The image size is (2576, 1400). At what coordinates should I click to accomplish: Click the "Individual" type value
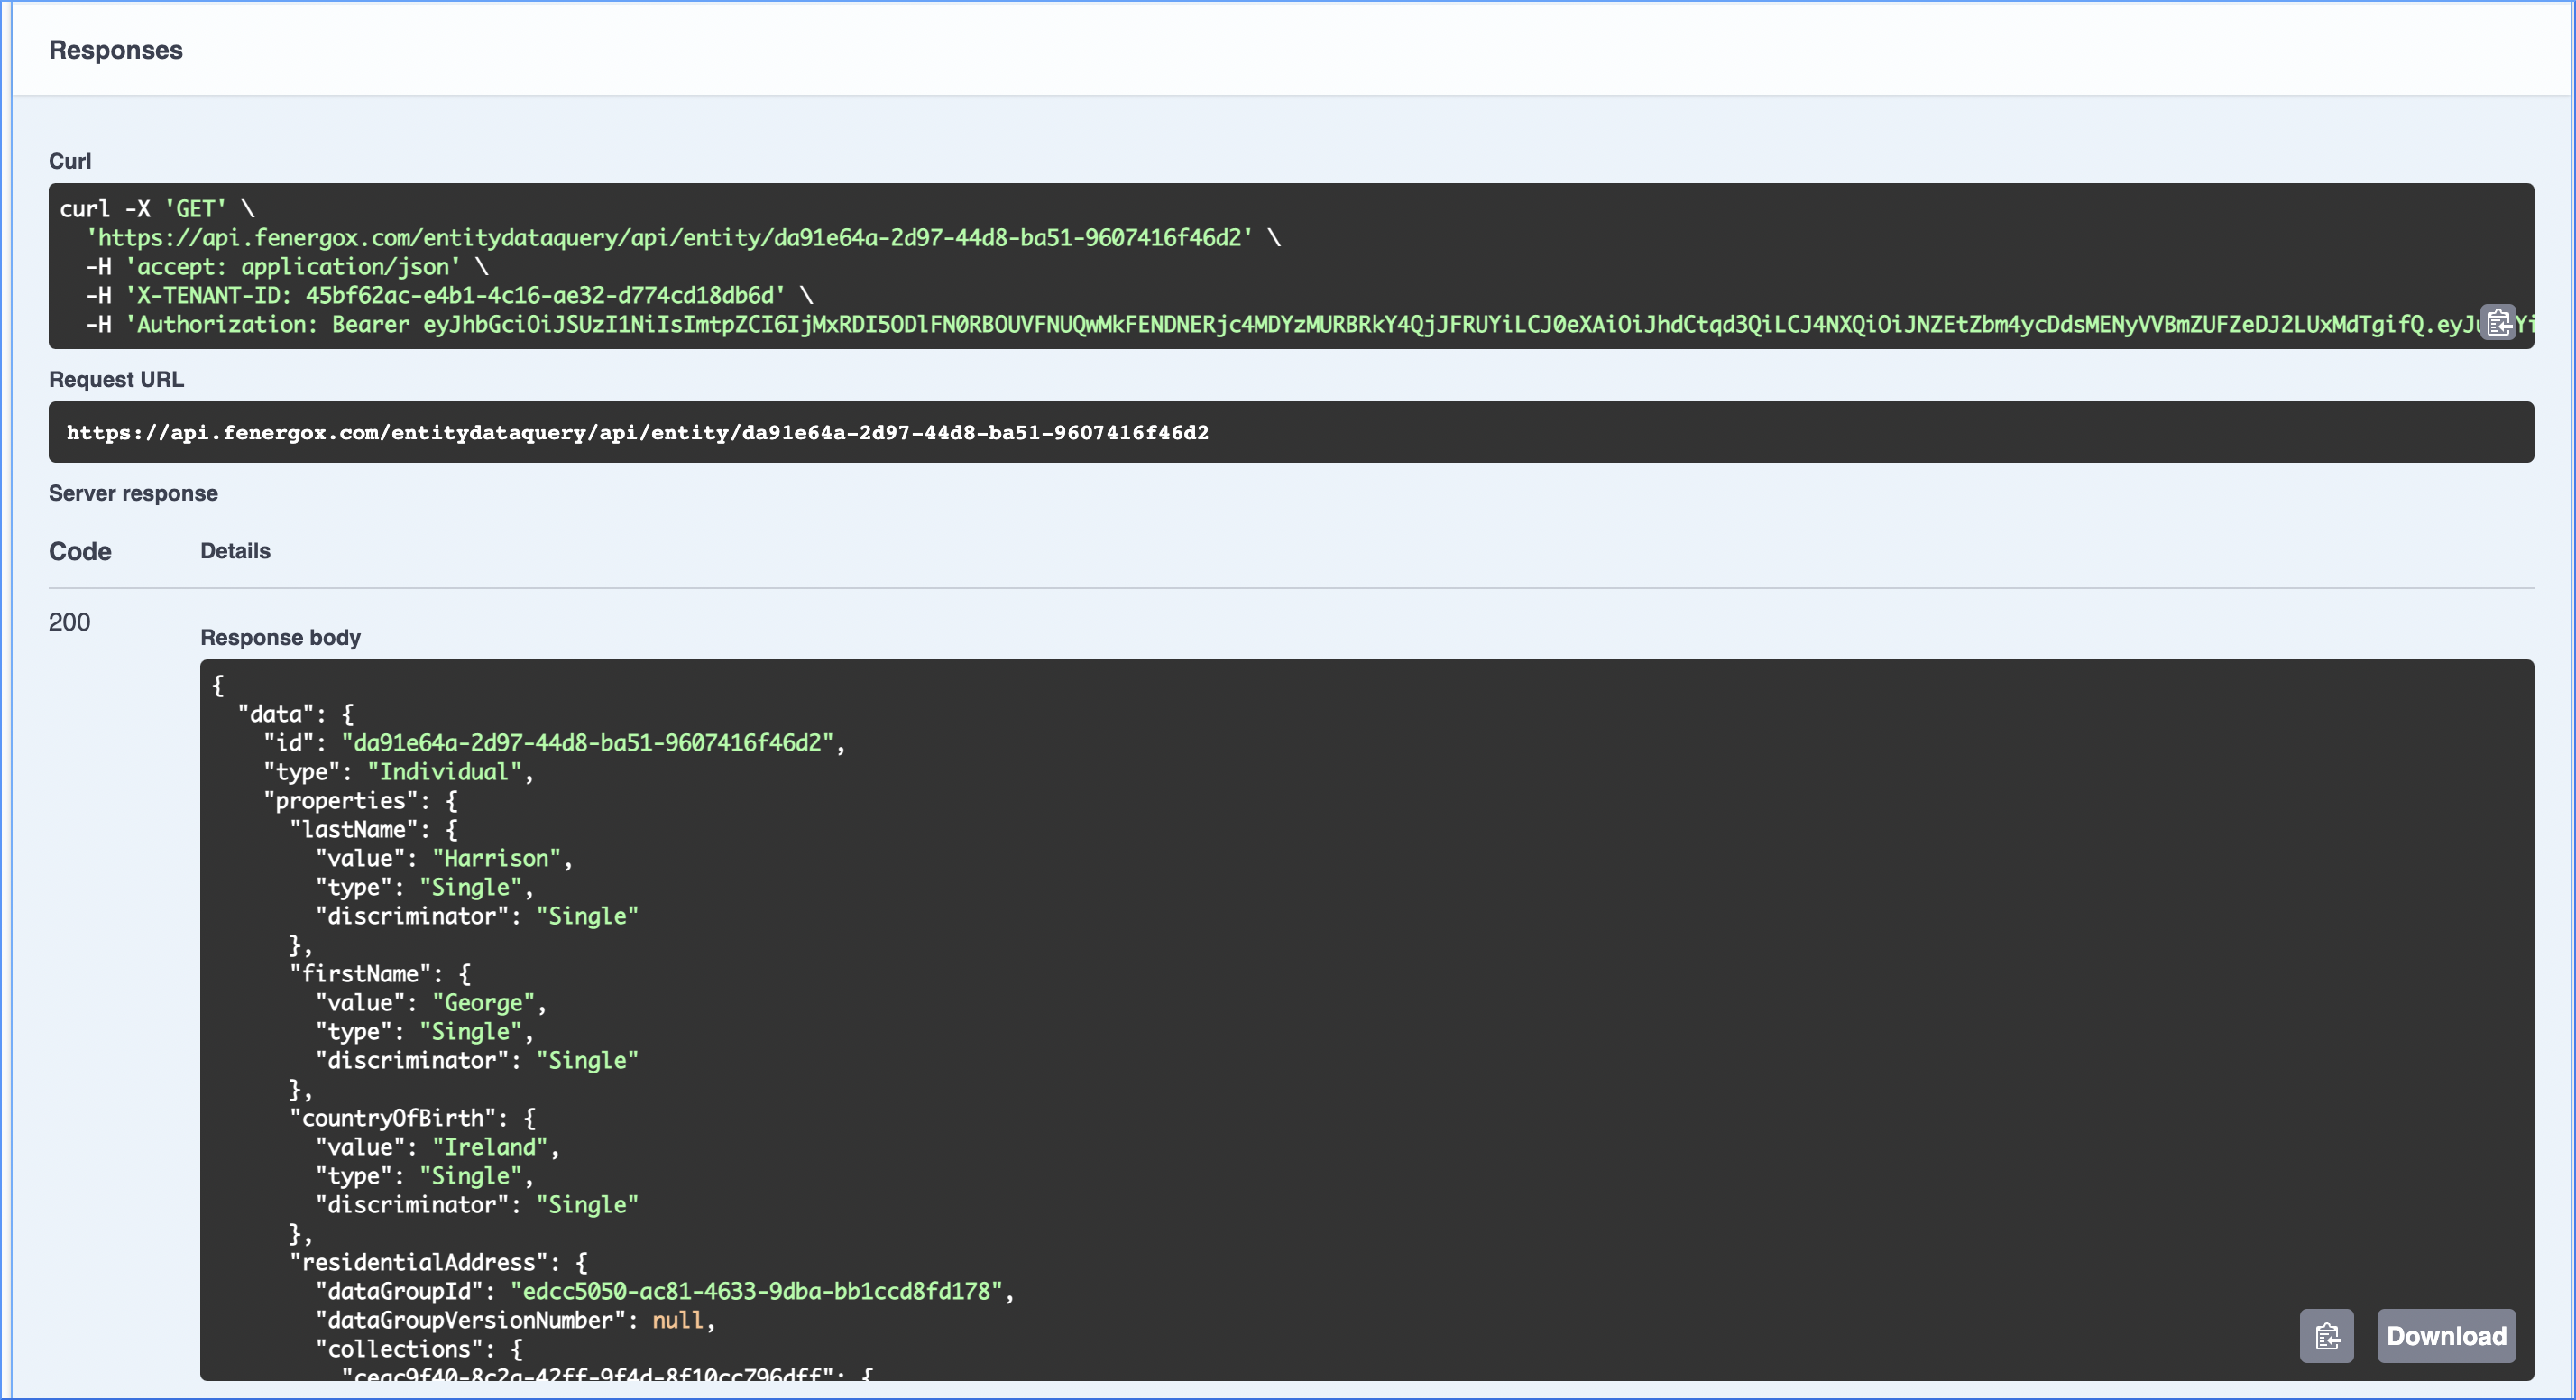444,771
